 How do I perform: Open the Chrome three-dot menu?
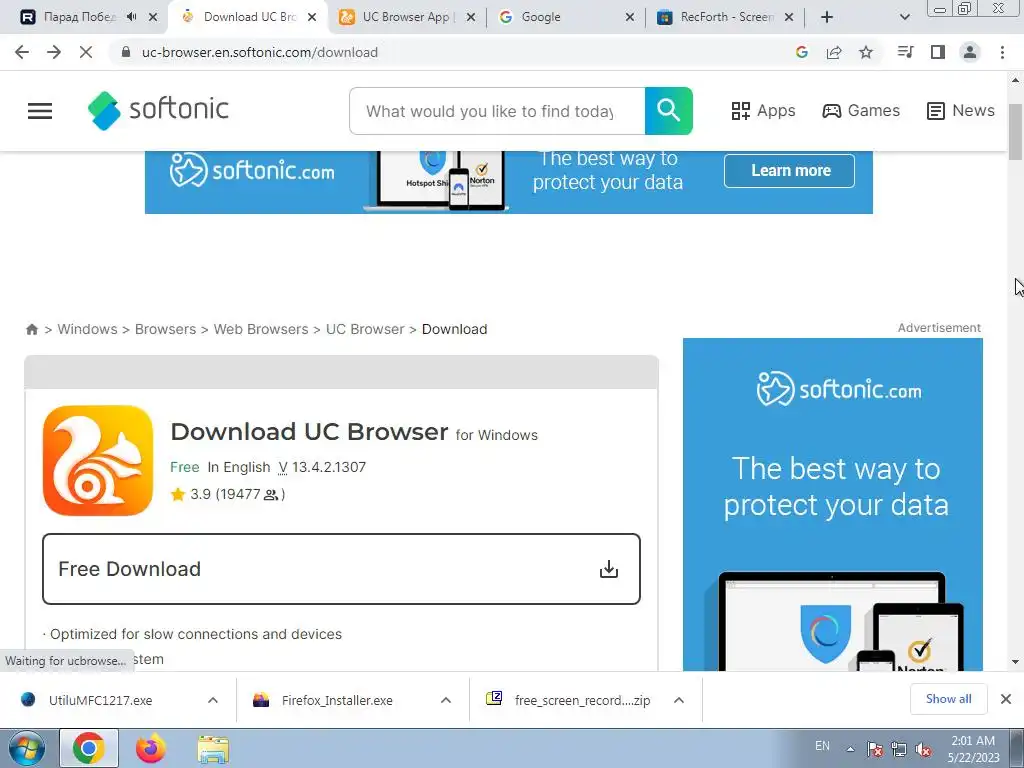(1002, 52)
